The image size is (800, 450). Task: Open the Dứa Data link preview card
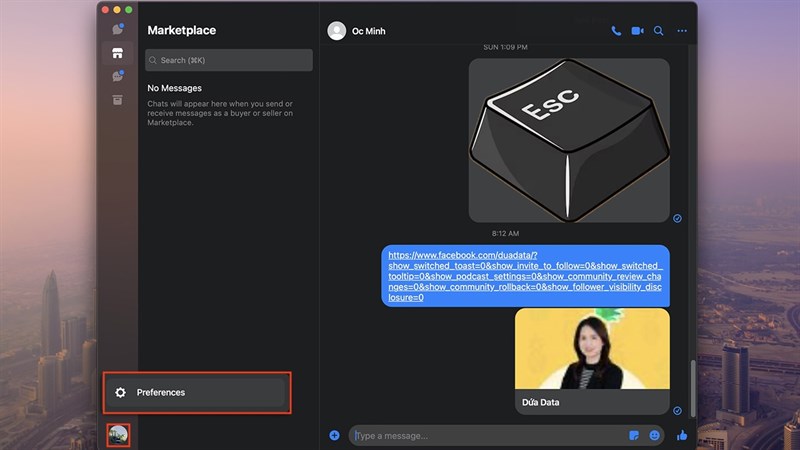[x=592, y=360]
